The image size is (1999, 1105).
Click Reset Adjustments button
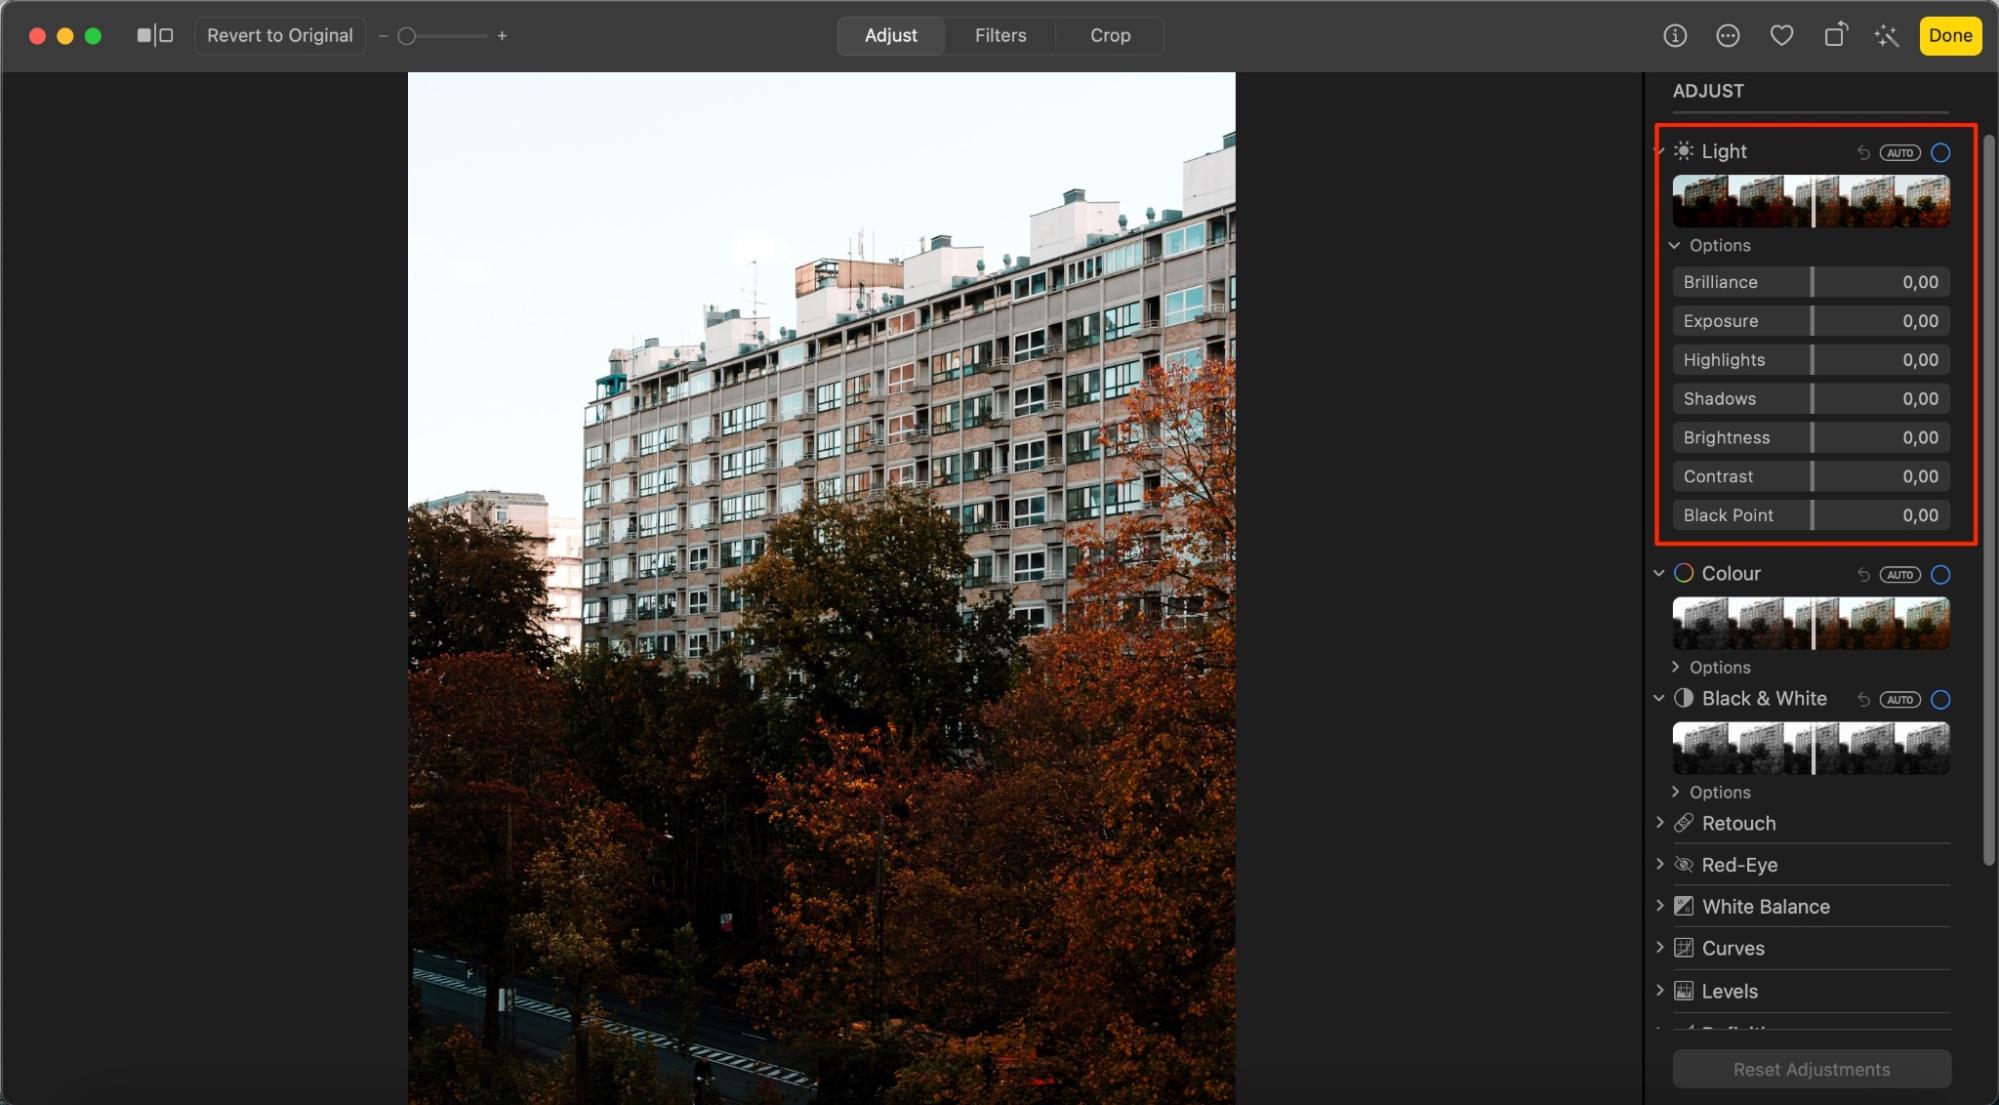1811,1069
